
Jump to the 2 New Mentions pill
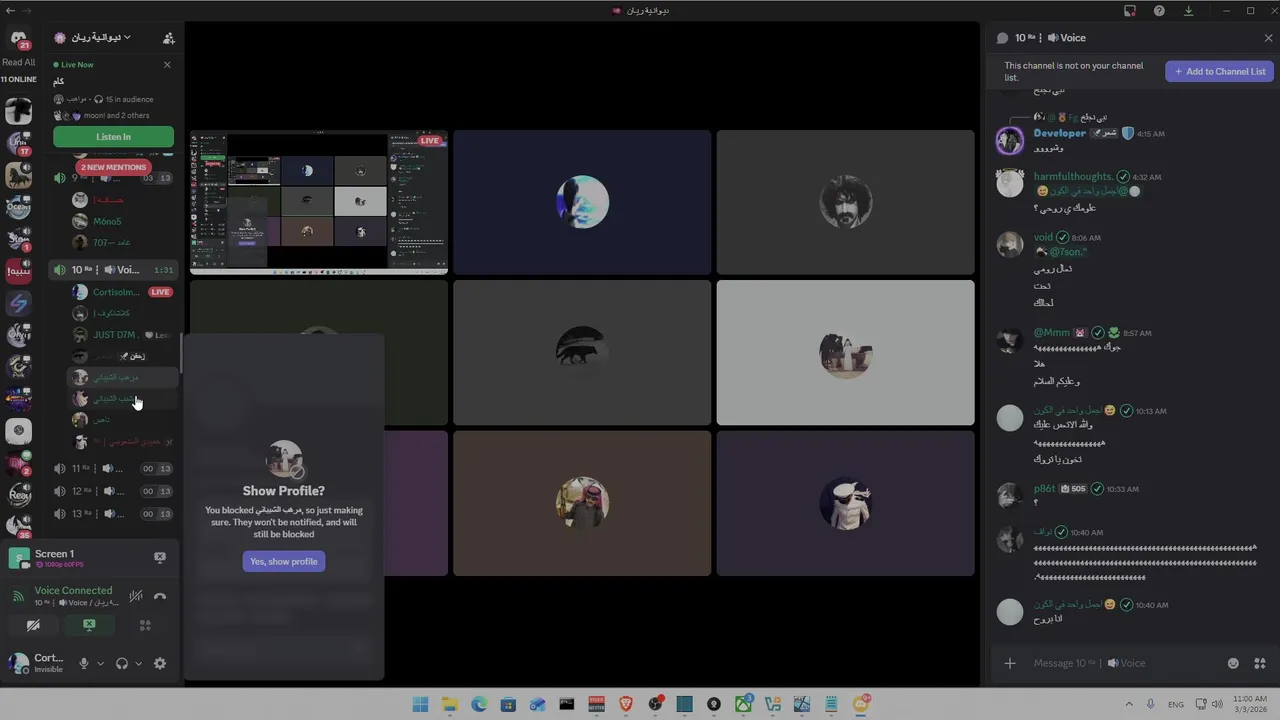114,167
